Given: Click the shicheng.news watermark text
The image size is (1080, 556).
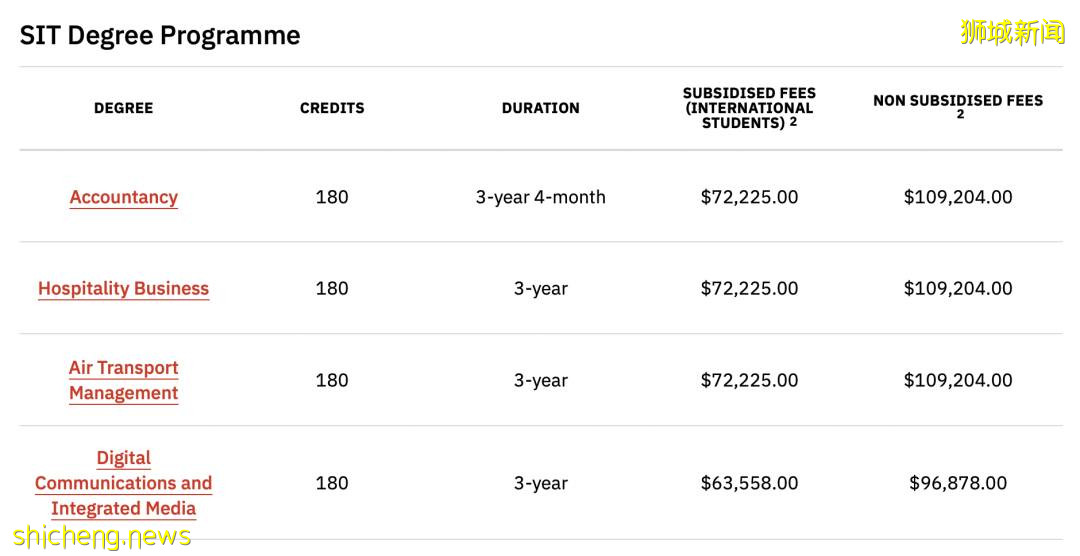Looking at the screenshot, I should pyautogui.click(x=102, y=536).
